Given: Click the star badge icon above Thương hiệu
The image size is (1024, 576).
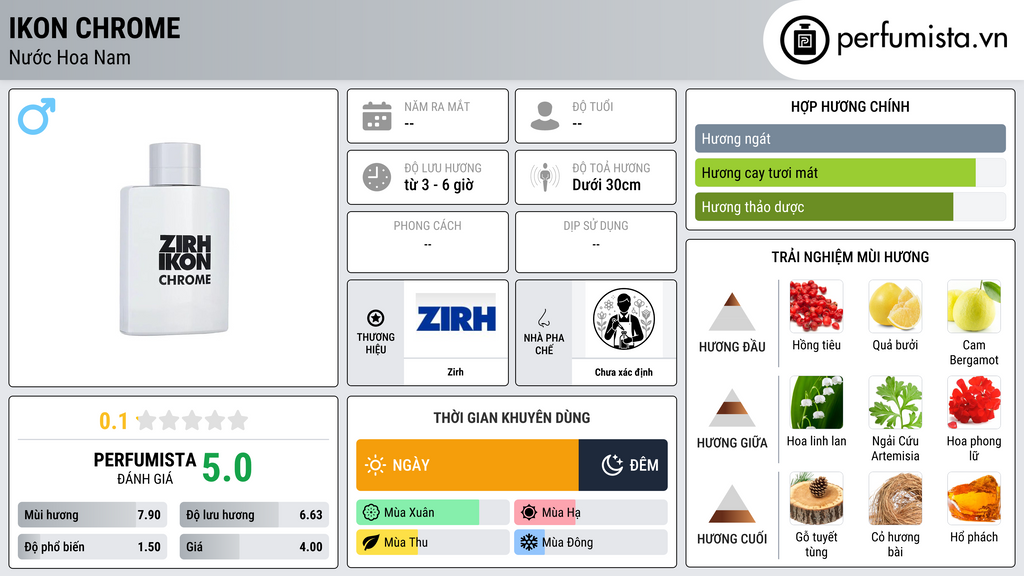Looking at the screenshot, I should click(376, 318).
